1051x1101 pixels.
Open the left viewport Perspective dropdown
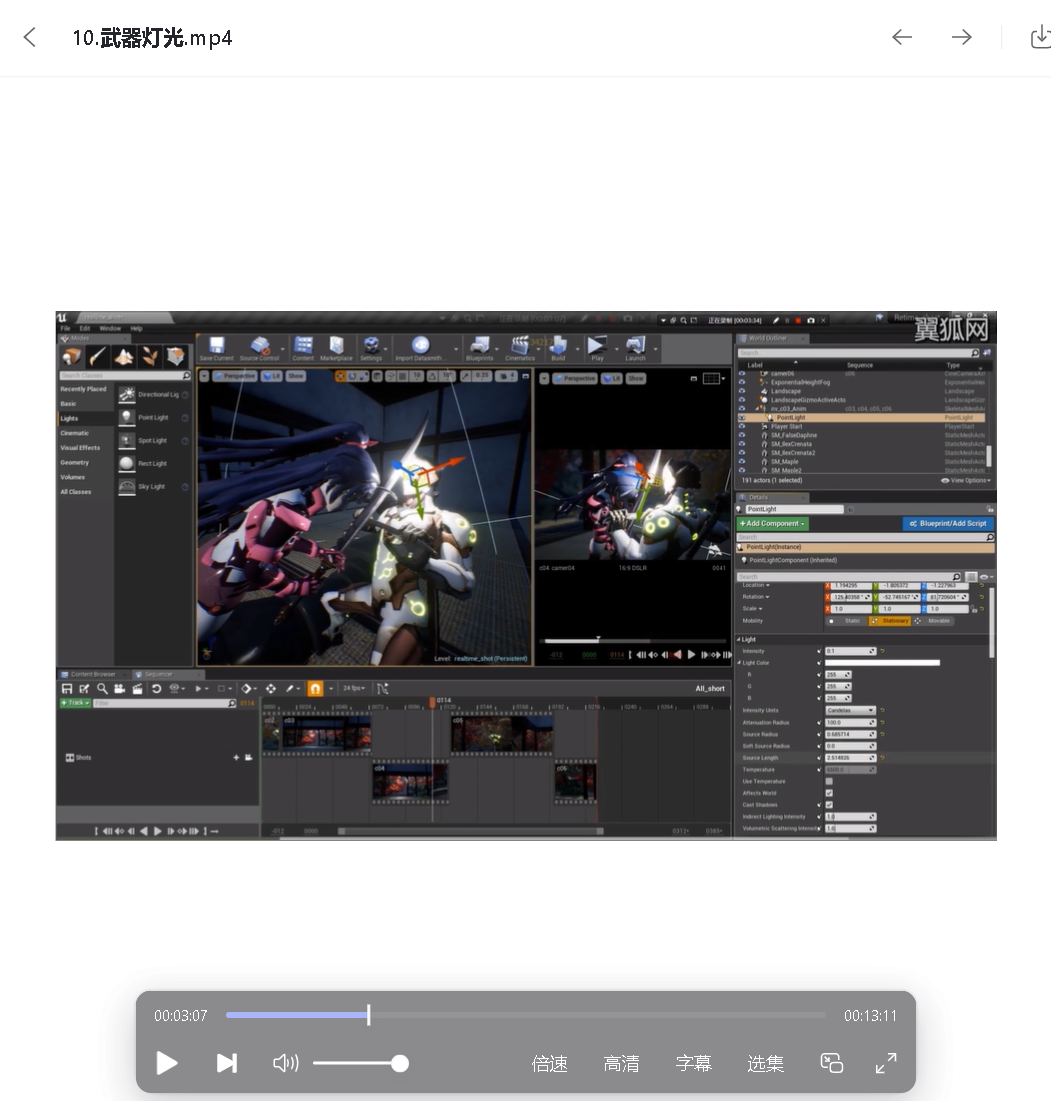tap(235, 376)
